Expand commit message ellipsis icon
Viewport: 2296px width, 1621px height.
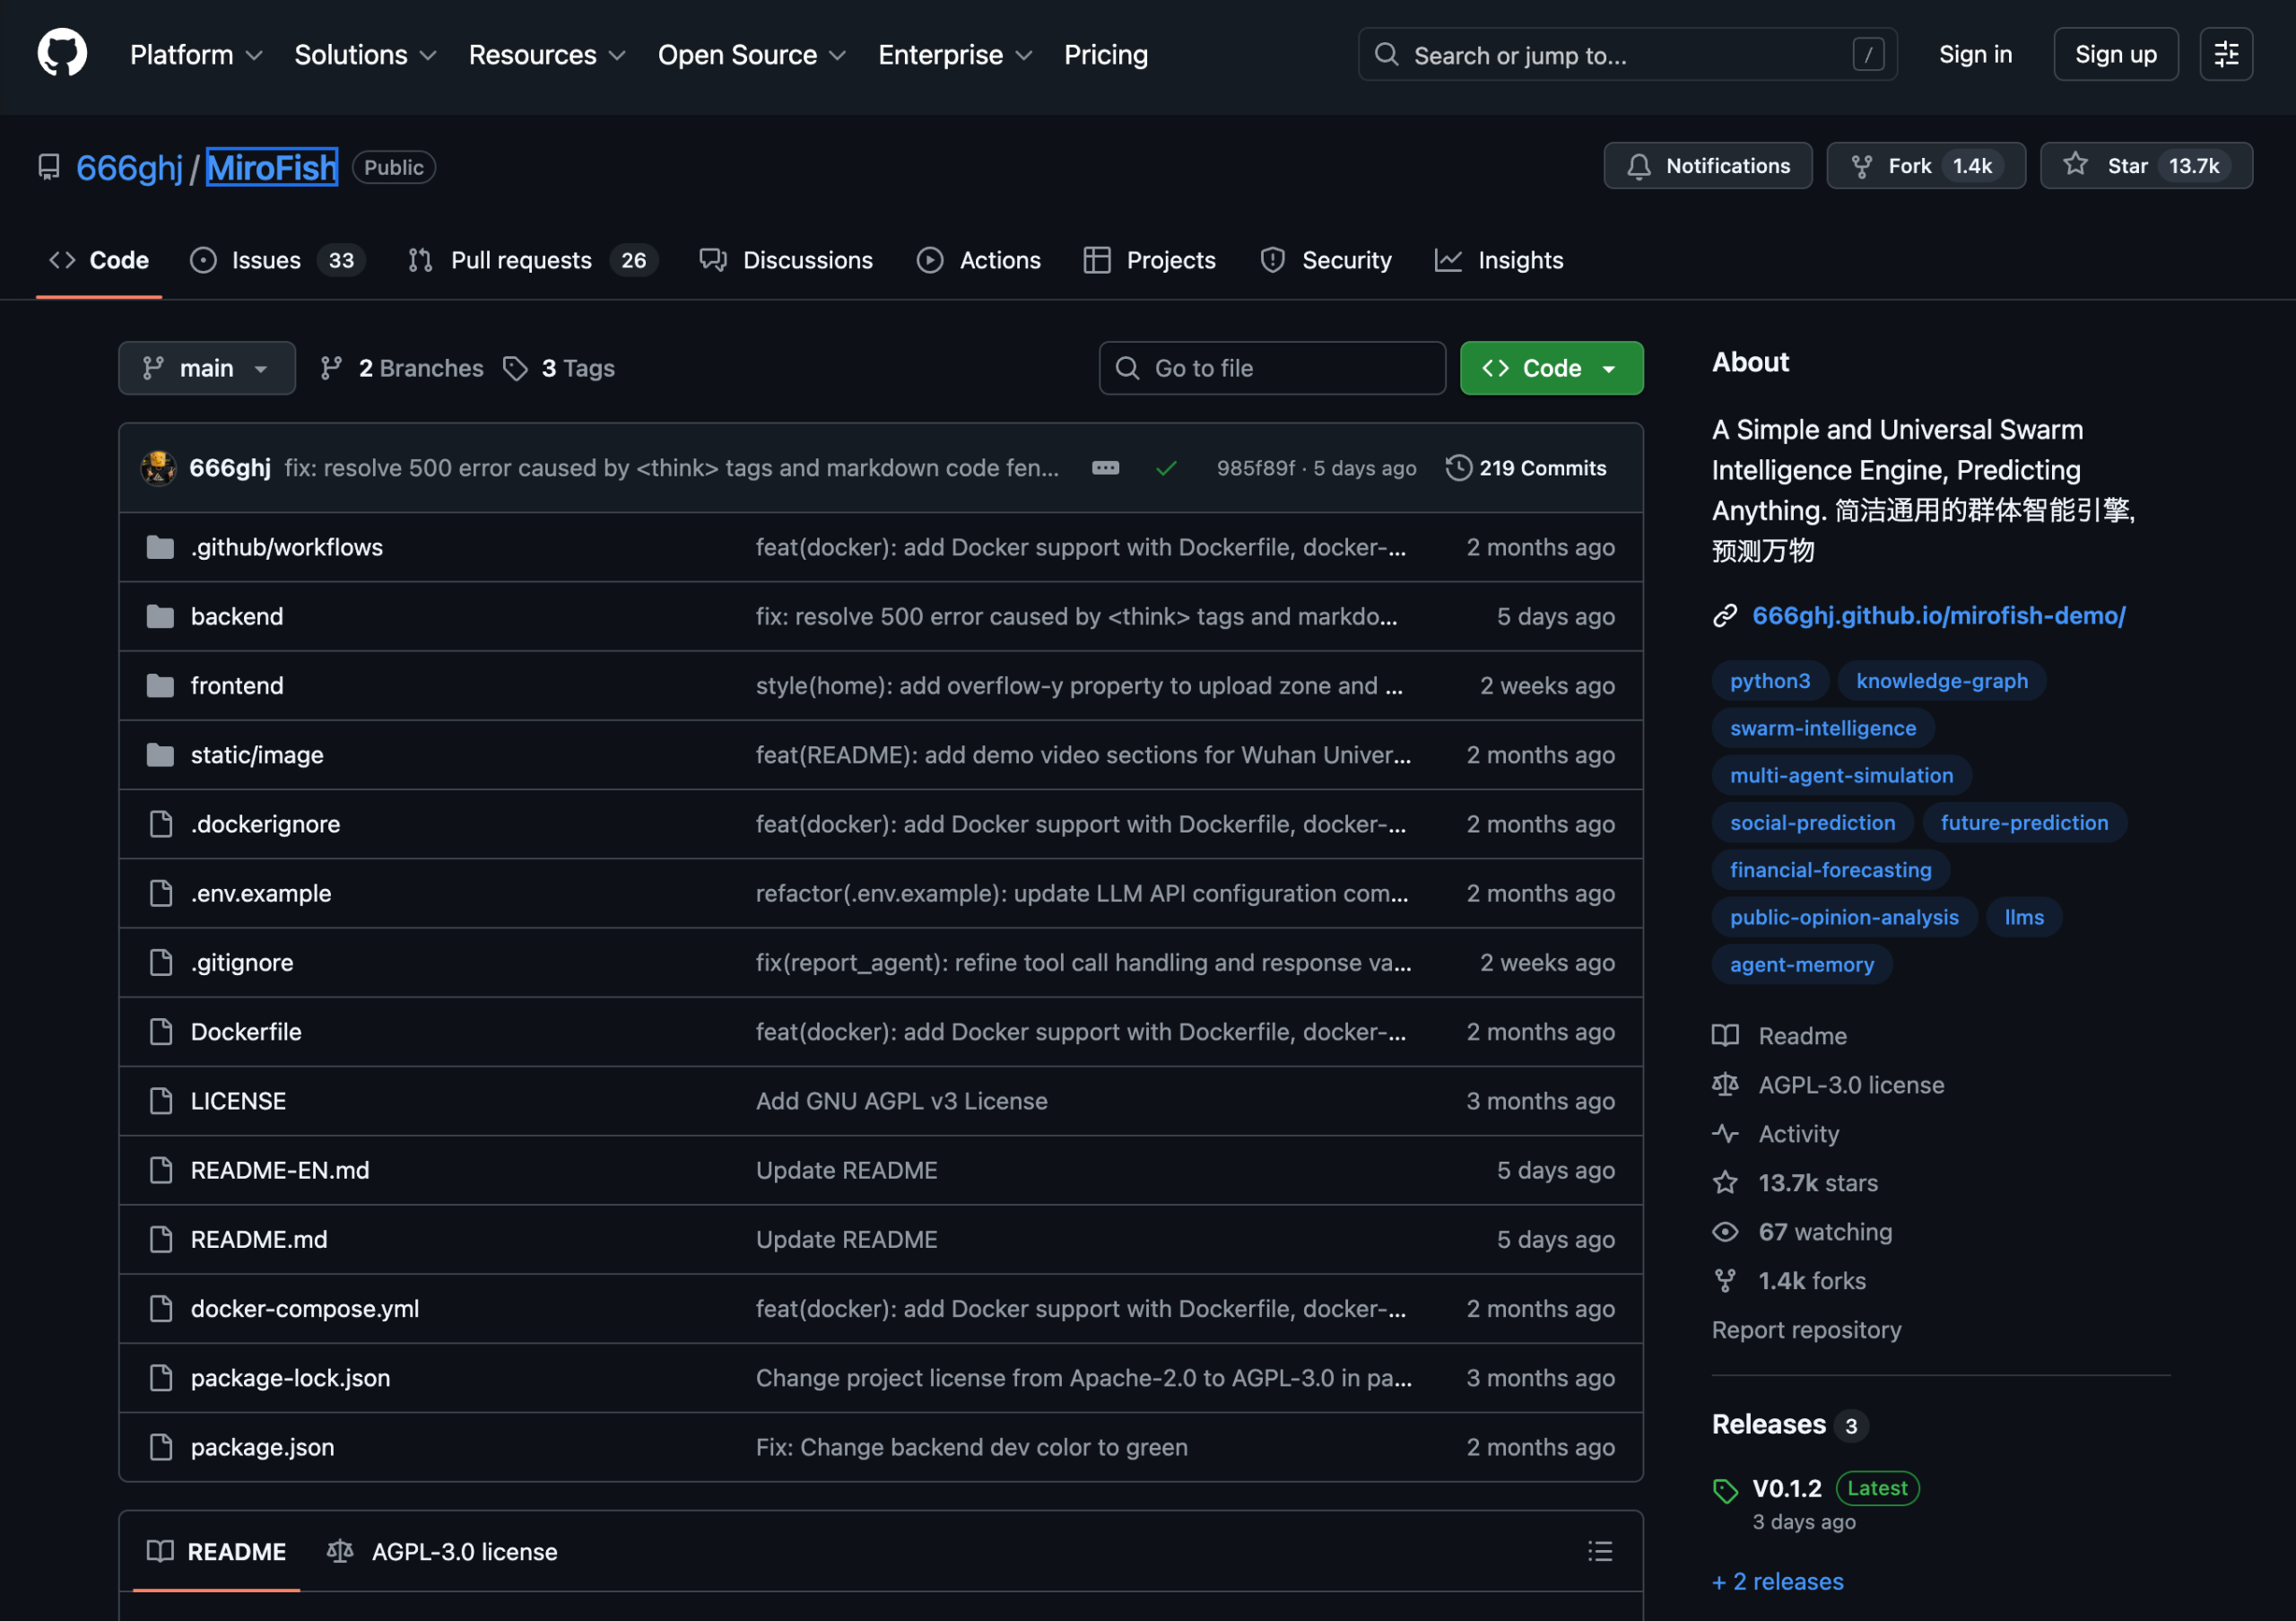point(1105,468)
